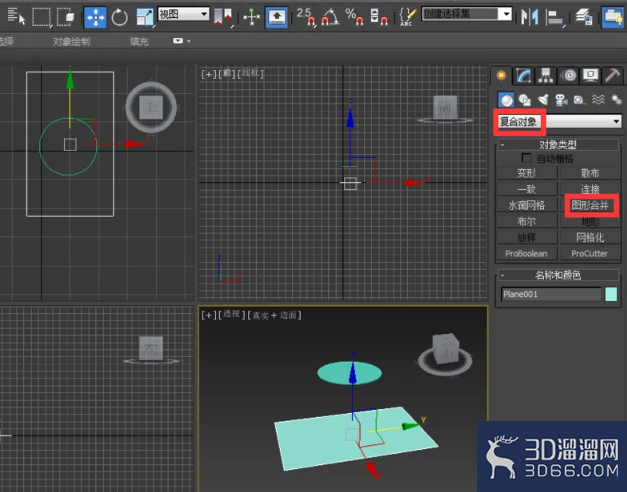Select the Select by Name tool
Image resolution: width=627 pixels, height=492 pixels.
click(x=16, y=17)
